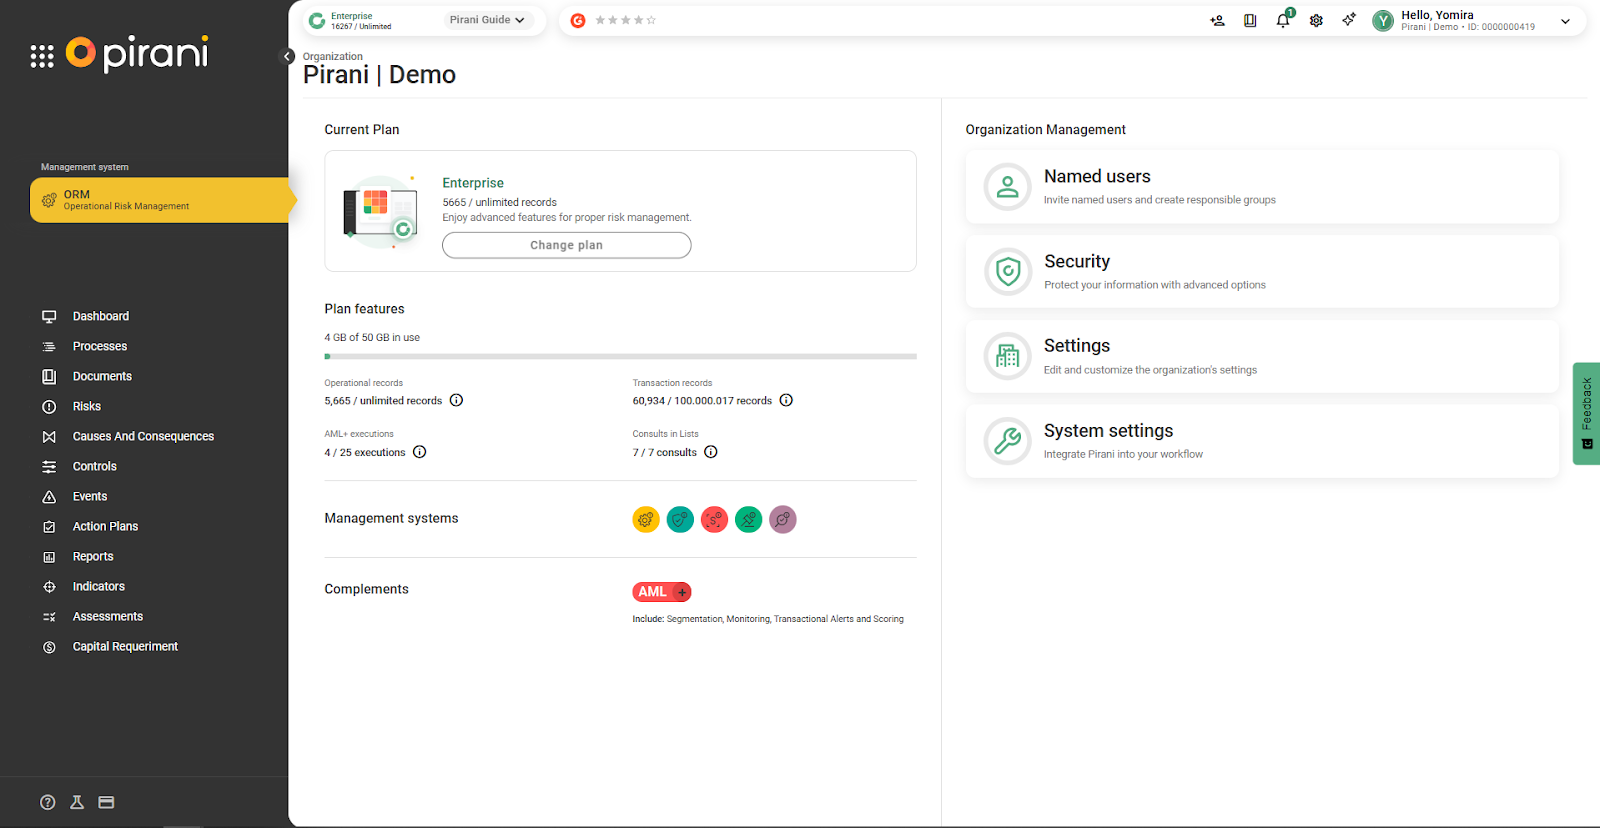
Task: Open the help question mark icon
Action: pyautogui.click(x=47, y=802)
